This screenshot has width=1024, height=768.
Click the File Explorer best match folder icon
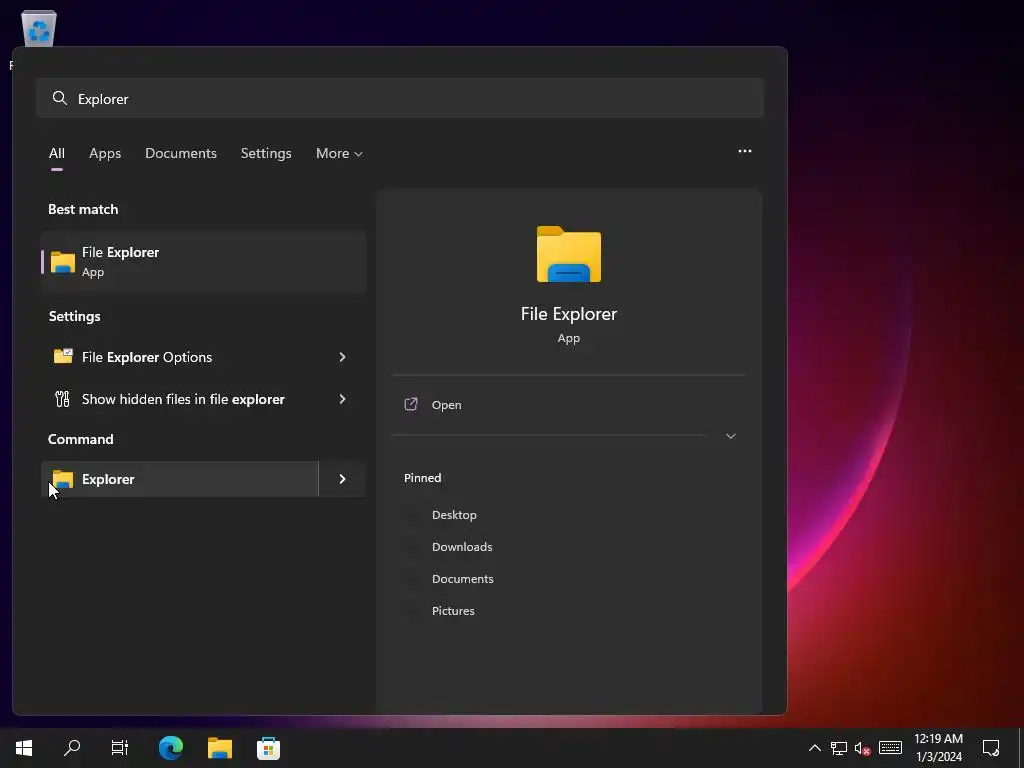pyautogui.click(x=63, y=262)
